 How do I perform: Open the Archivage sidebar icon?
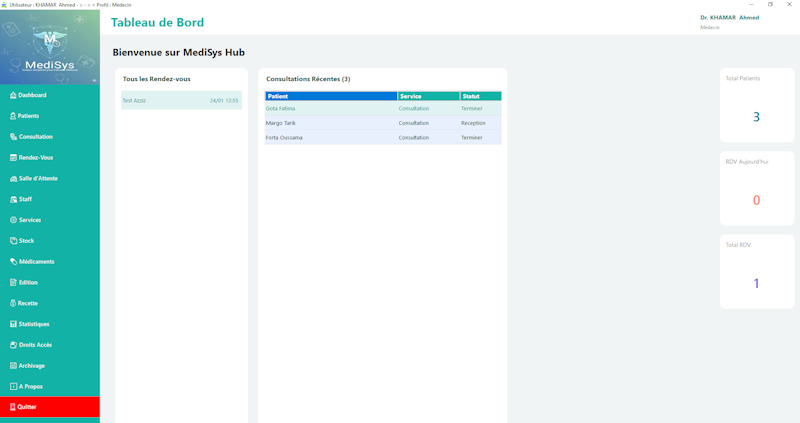[13, 366]
